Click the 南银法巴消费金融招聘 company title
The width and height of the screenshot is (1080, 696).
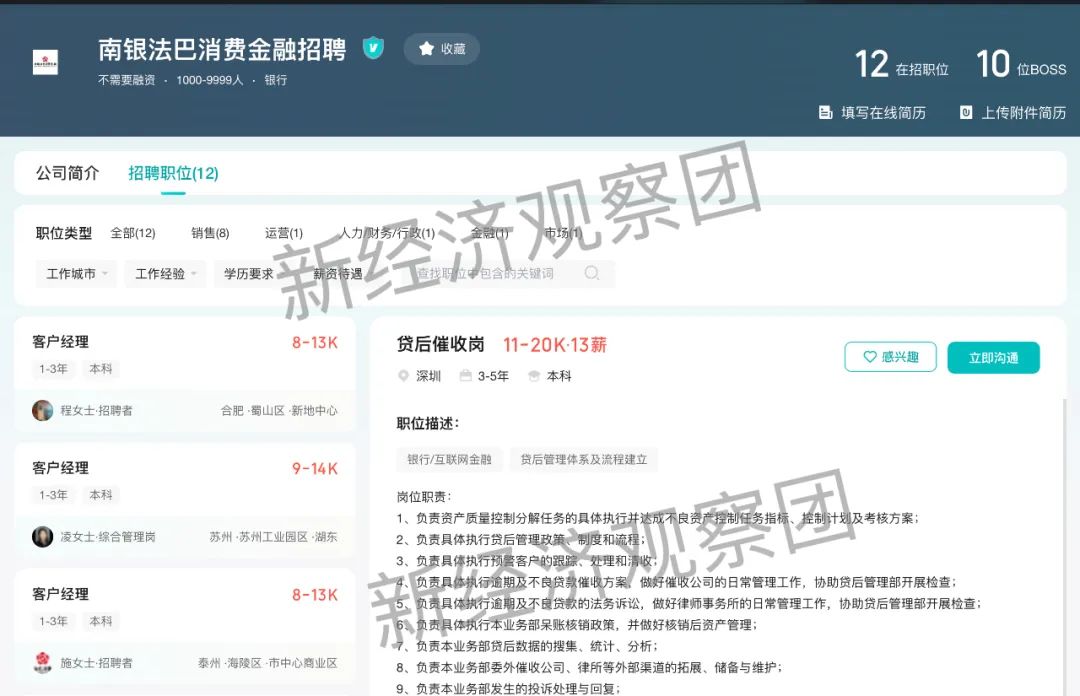click(x=222, y=50)
